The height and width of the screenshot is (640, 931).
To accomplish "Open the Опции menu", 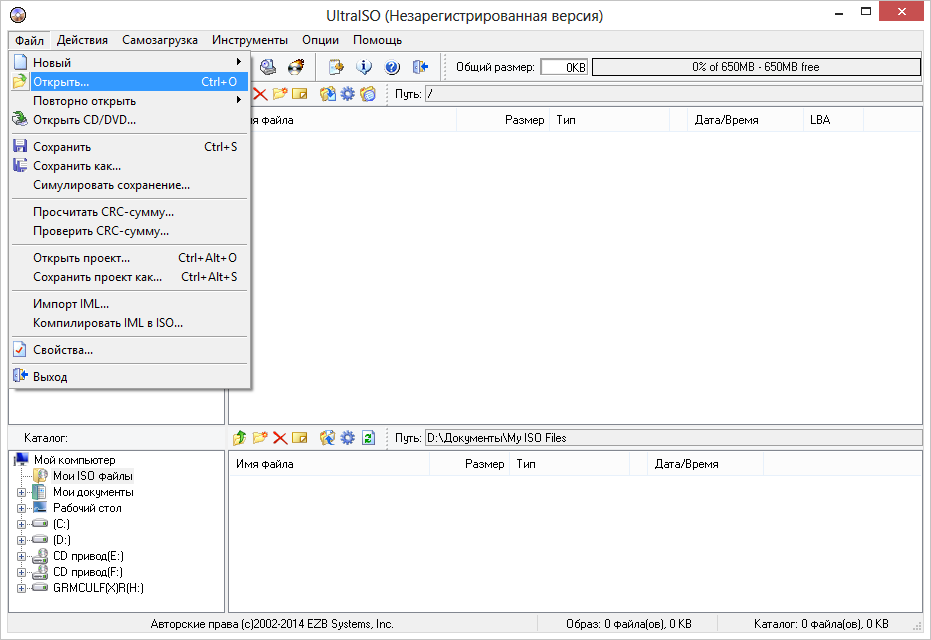I will [320, 40].
